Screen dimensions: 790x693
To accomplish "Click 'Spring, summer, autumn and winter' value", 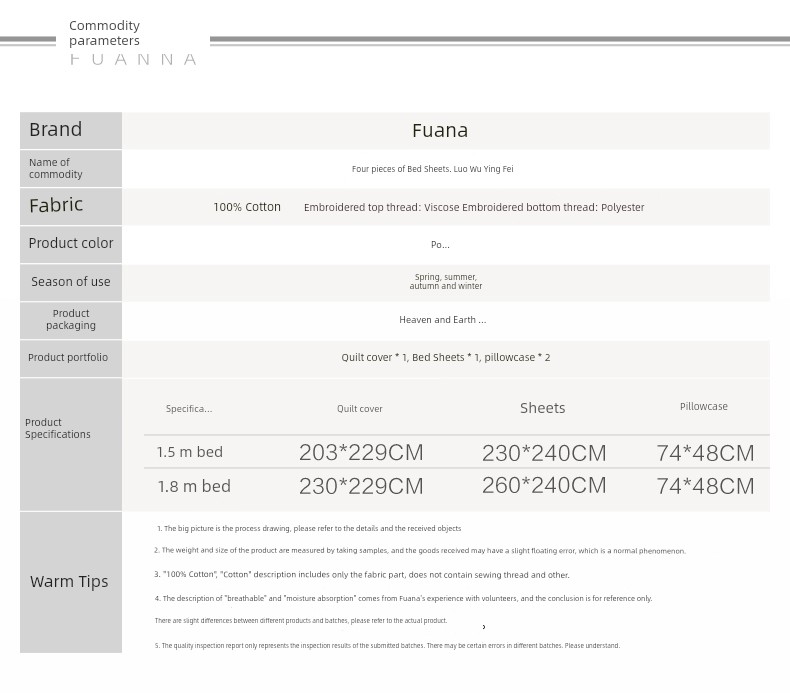I will pyautogui.click(x=445, y=281).
